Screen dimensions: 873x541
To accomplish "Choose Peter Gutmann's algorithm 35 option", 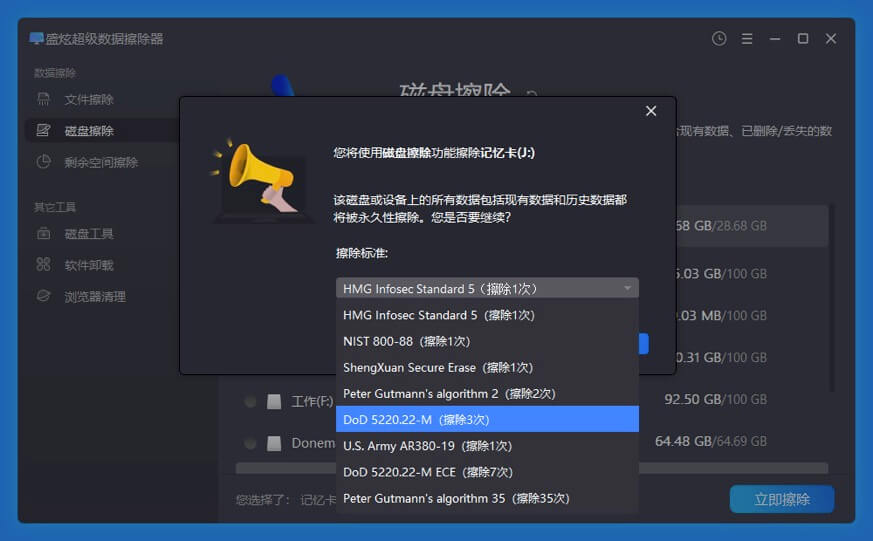I will coord(487,498).
